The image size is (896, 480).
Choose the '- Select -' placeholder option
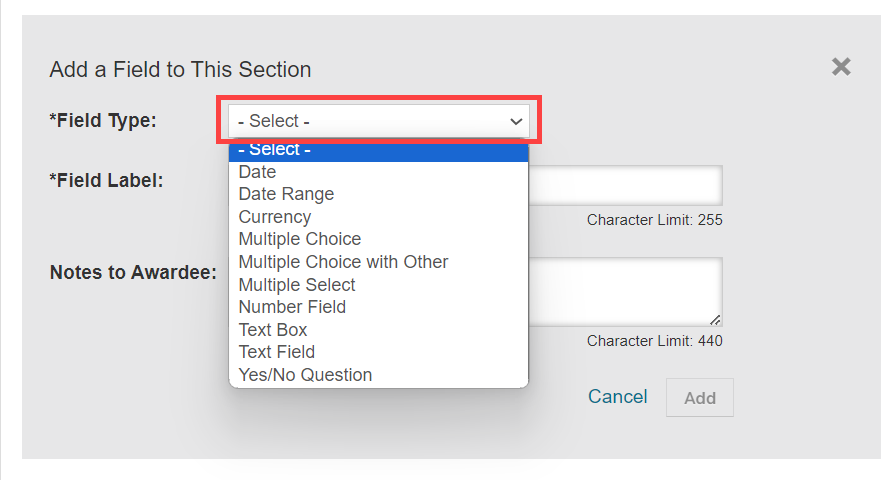(378, 150)
